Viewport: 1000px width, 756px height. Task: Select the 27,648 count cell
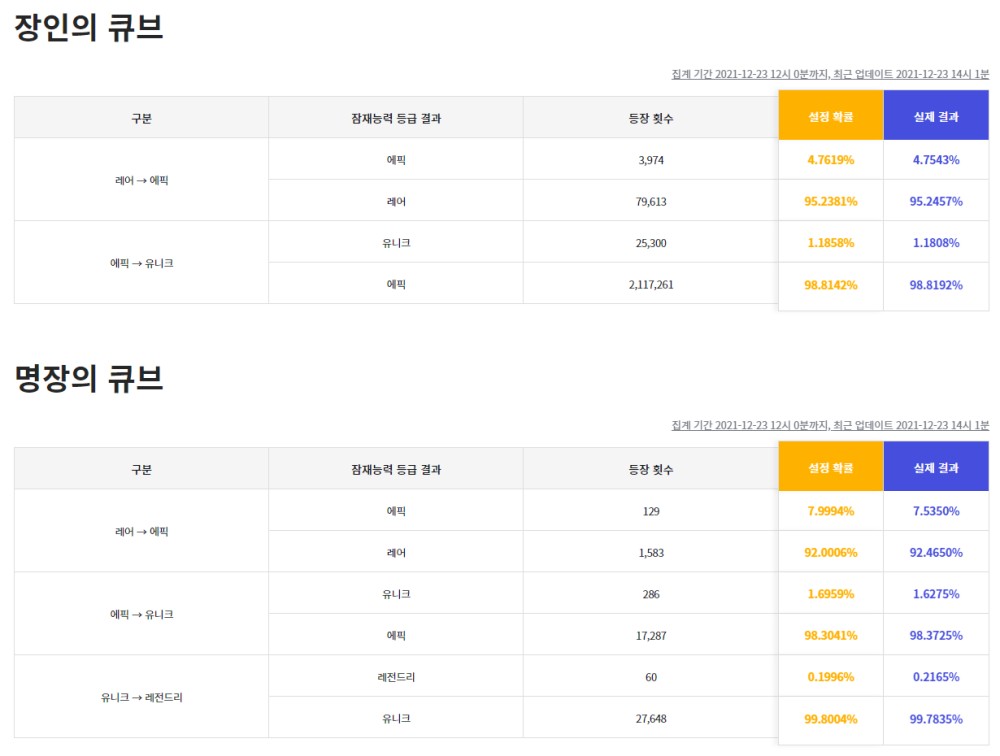point(651,719)
